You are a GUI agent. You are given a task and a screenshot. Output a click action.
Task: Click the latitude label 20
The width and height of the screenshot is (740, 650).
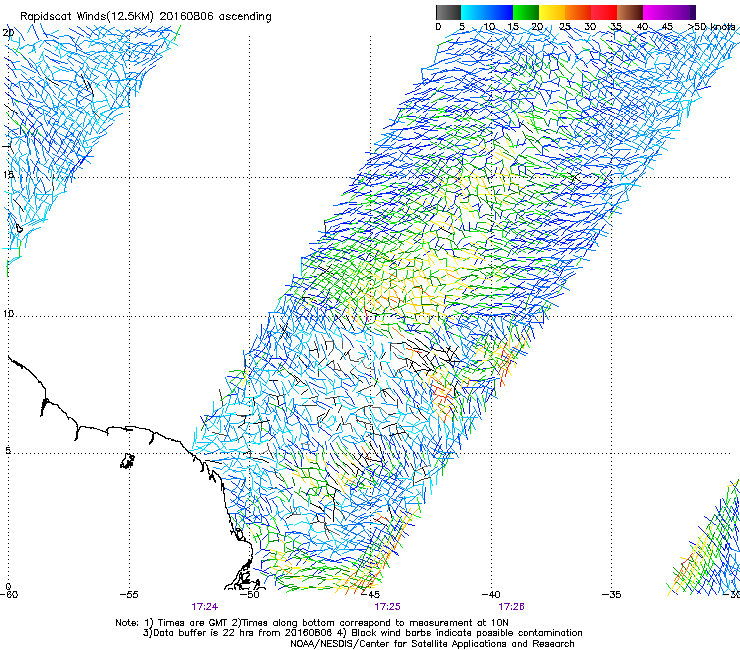pyautogui.click(x=8, y=33)
